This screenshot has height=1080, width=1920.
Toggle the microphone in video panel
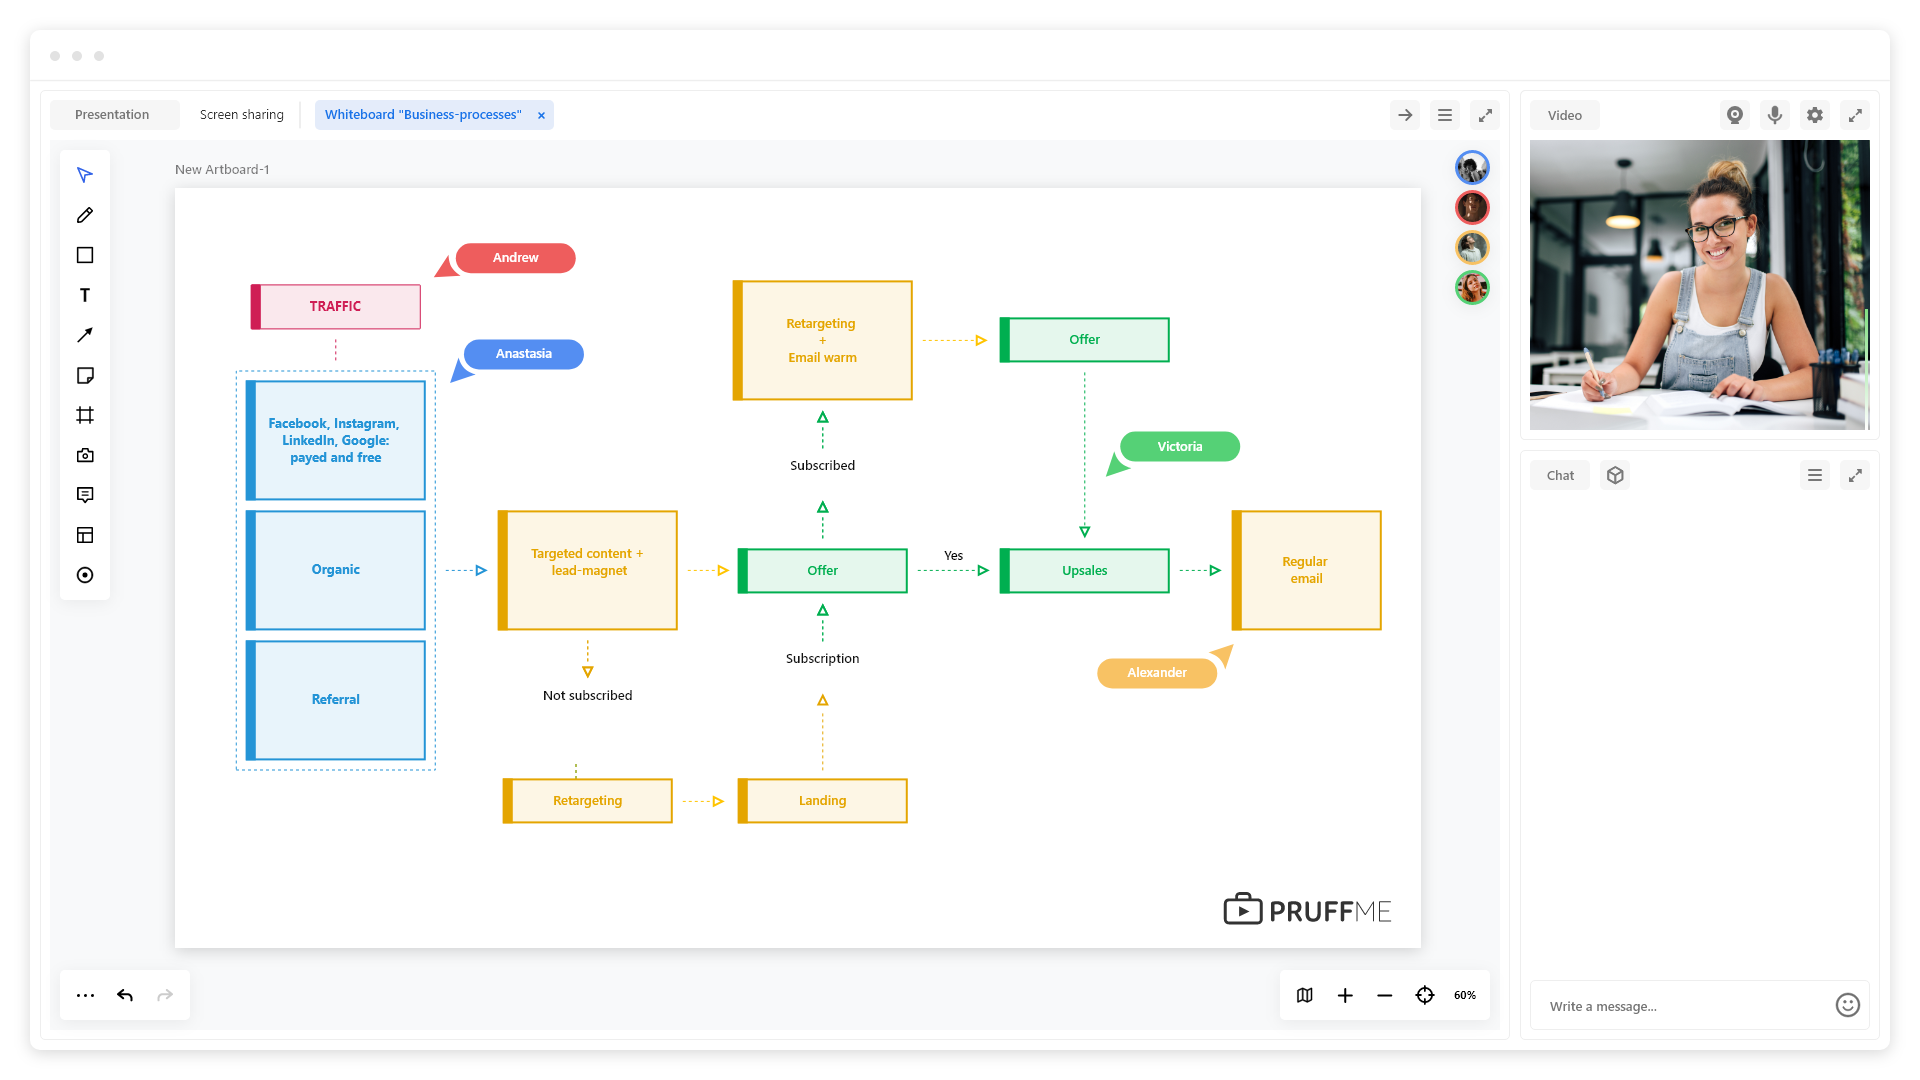1775,115
